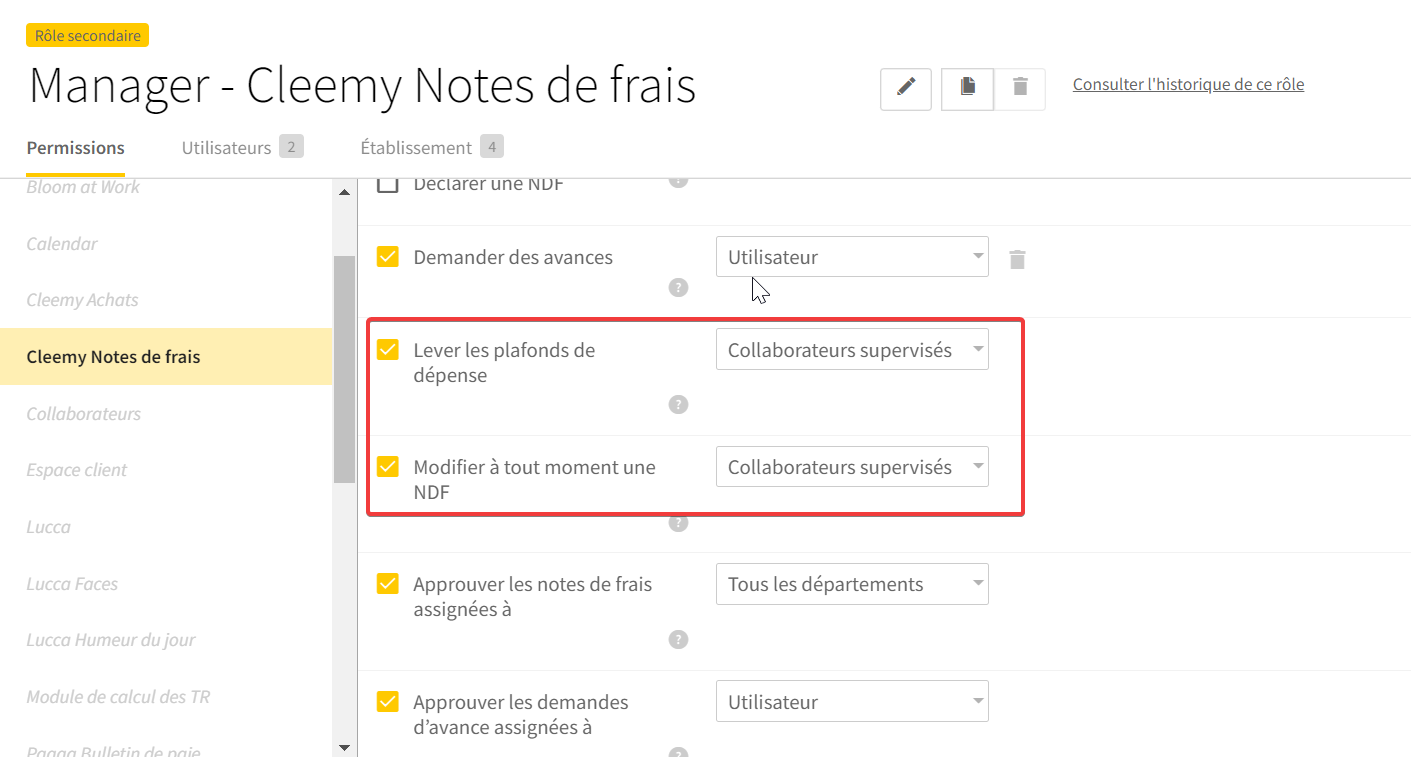Open scope dropdown for Modifier à tout moment
This screenshot has height=757, width=1411.
tap(852, 467)
